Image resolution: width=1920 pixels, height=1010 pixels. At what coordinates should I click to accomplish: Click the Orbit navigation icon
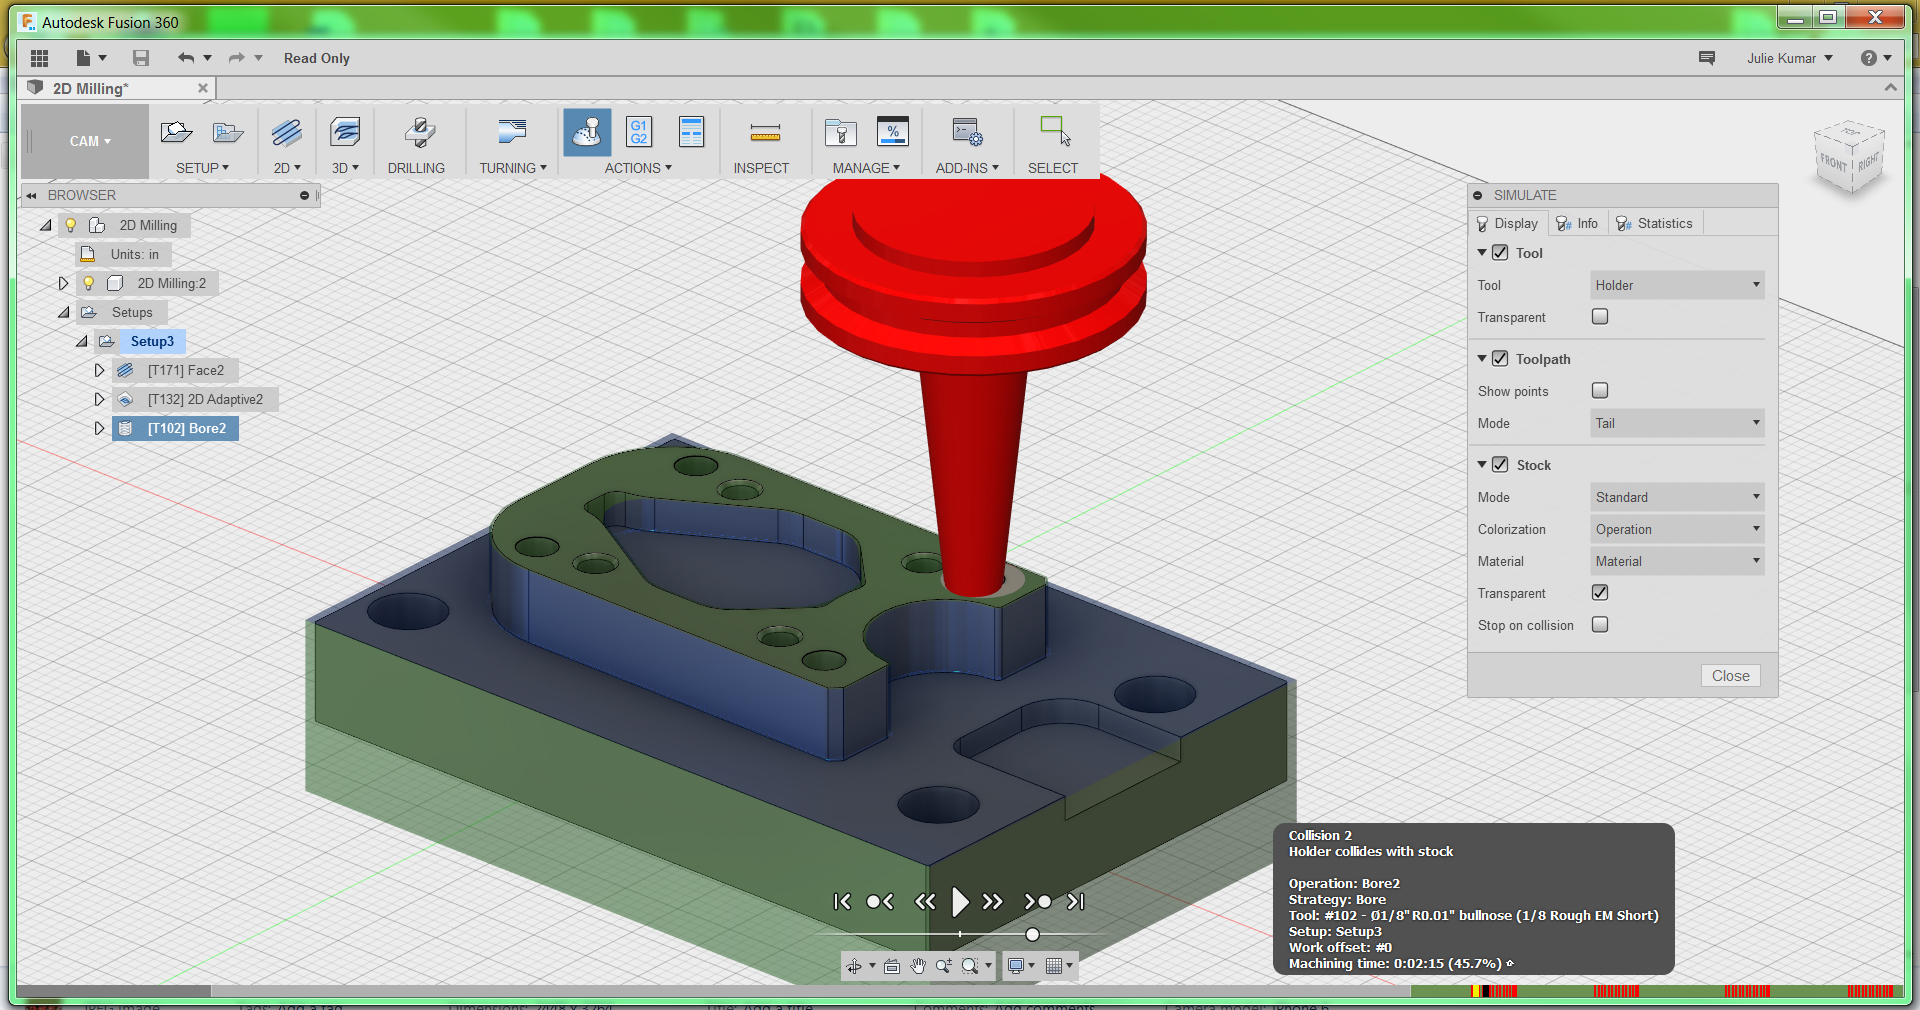(x=854, y=966)
